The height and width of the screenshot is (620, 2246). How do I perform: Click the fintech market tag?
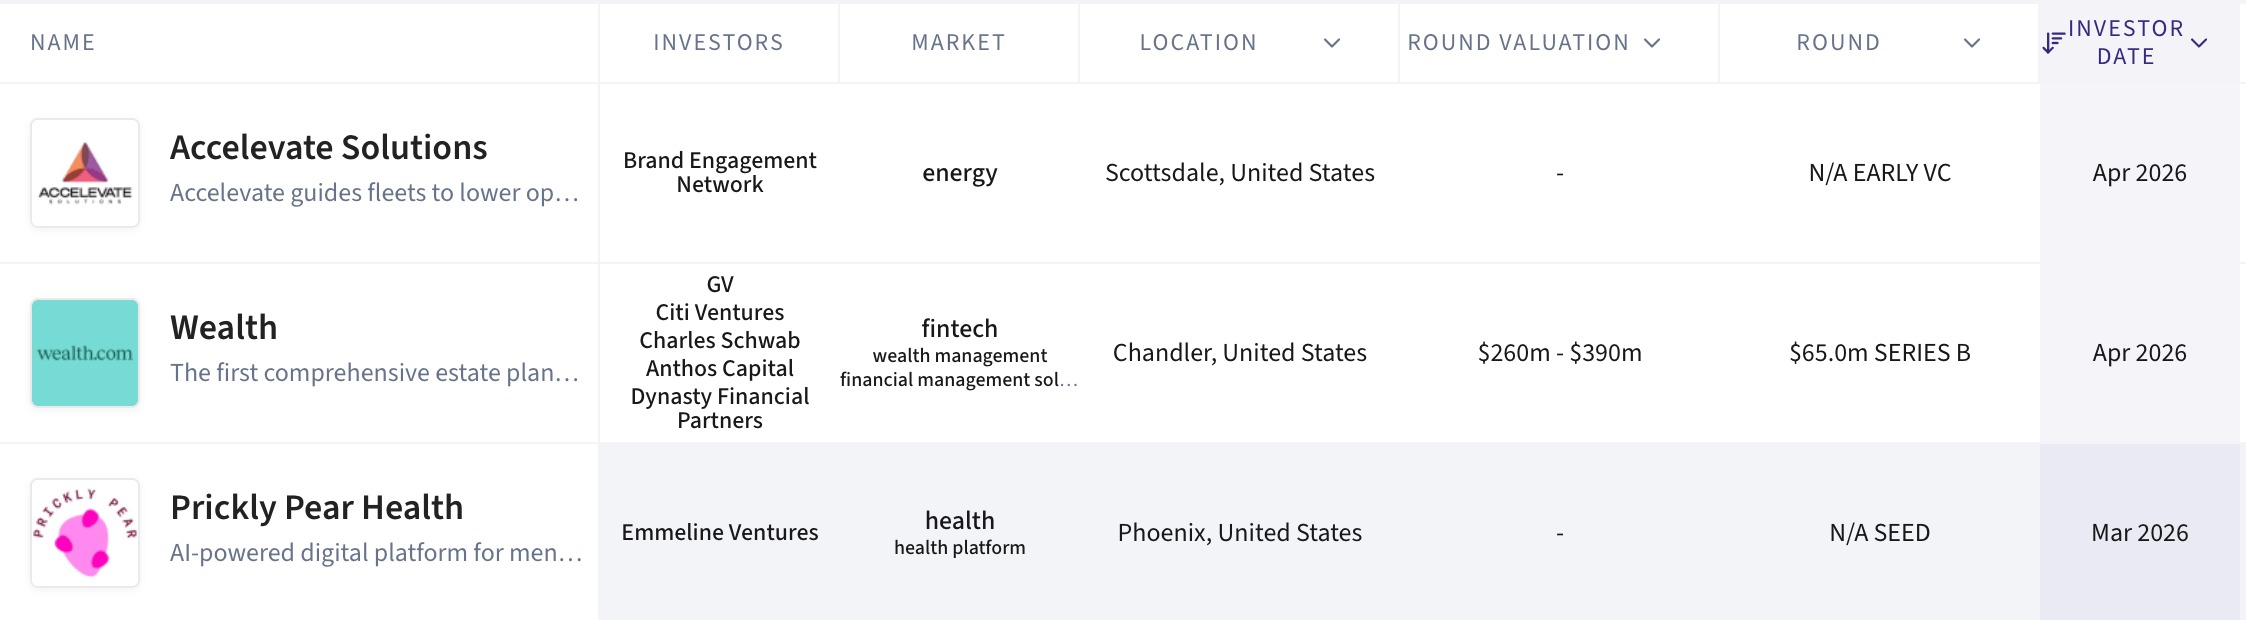point(959,329)
